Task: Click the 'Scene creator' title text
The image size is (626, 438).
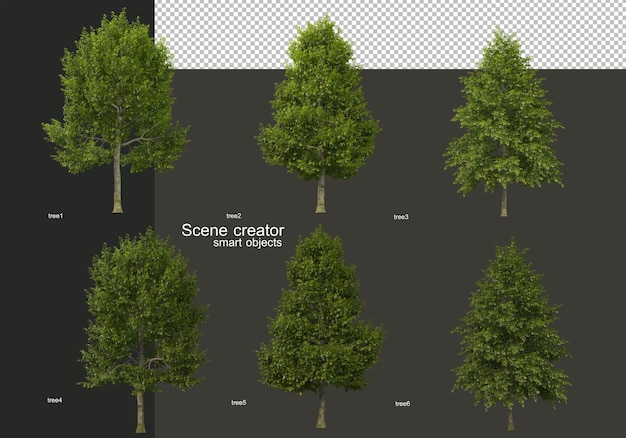Action: (x=233, y=230)
